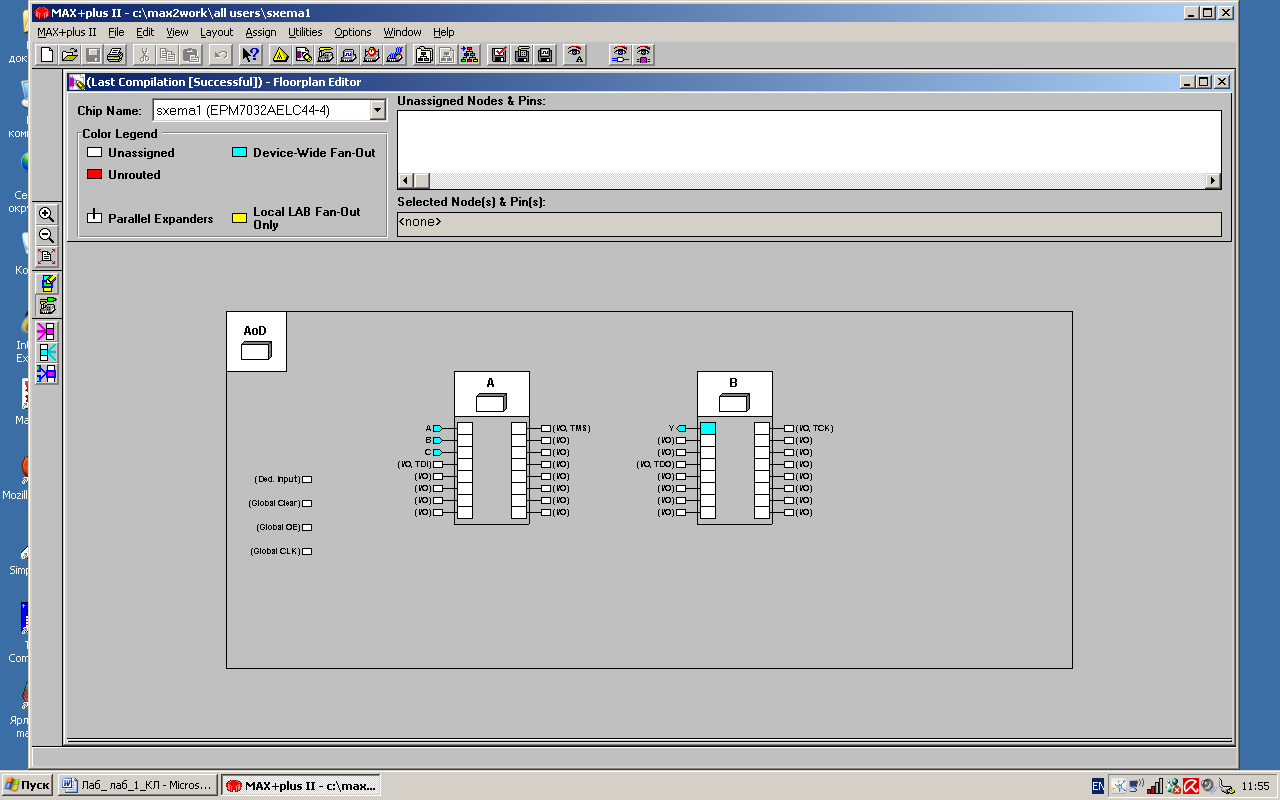Image resolution: width=1280 pixels, height=800 pixels.
Task: Open the File menu
Action: point(116,32)
